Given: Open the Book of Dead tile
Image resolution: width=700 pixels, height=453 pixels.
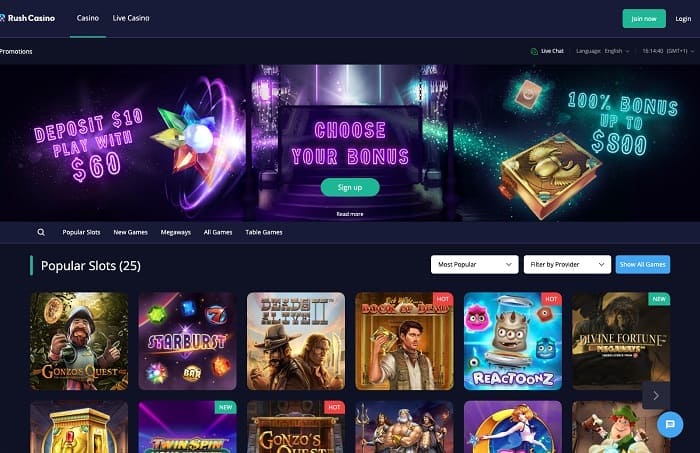Looking at the screenshot, I should pyautogui.click(x=404, y=341).
